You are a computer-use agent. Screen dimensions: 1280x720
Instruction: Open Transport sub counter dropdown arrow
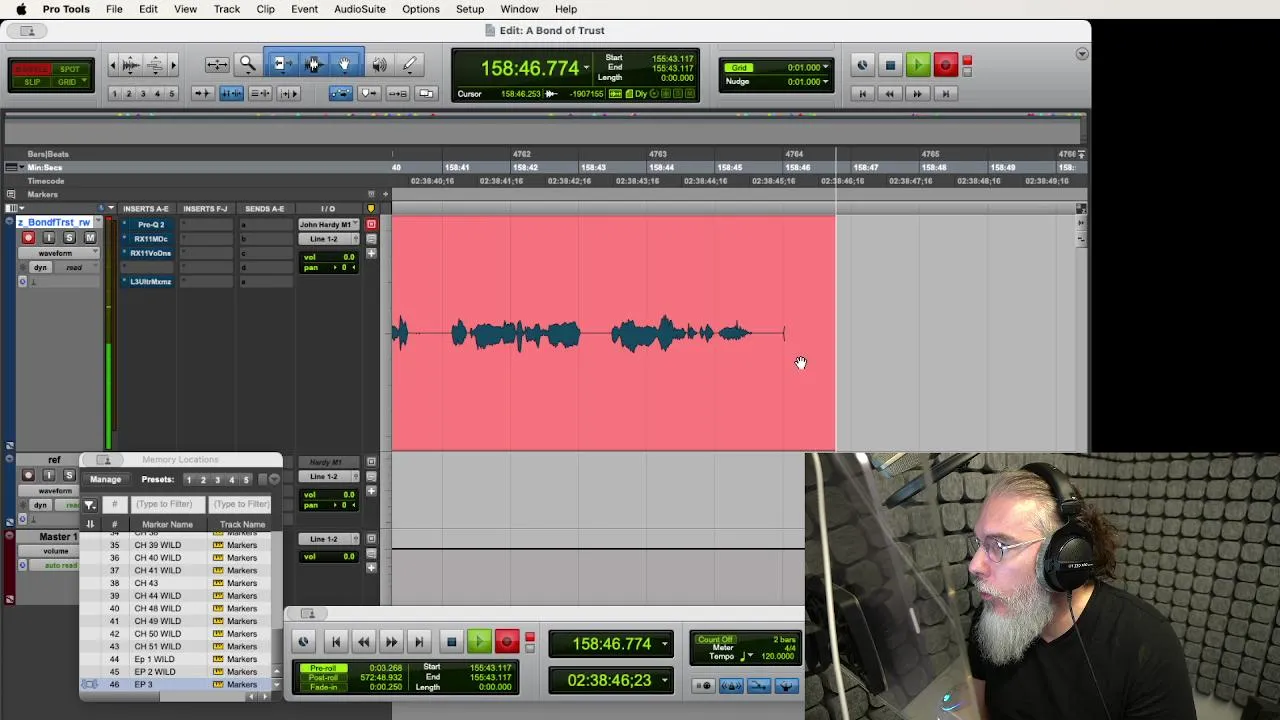pyautogui.click(x=664, y=680)
